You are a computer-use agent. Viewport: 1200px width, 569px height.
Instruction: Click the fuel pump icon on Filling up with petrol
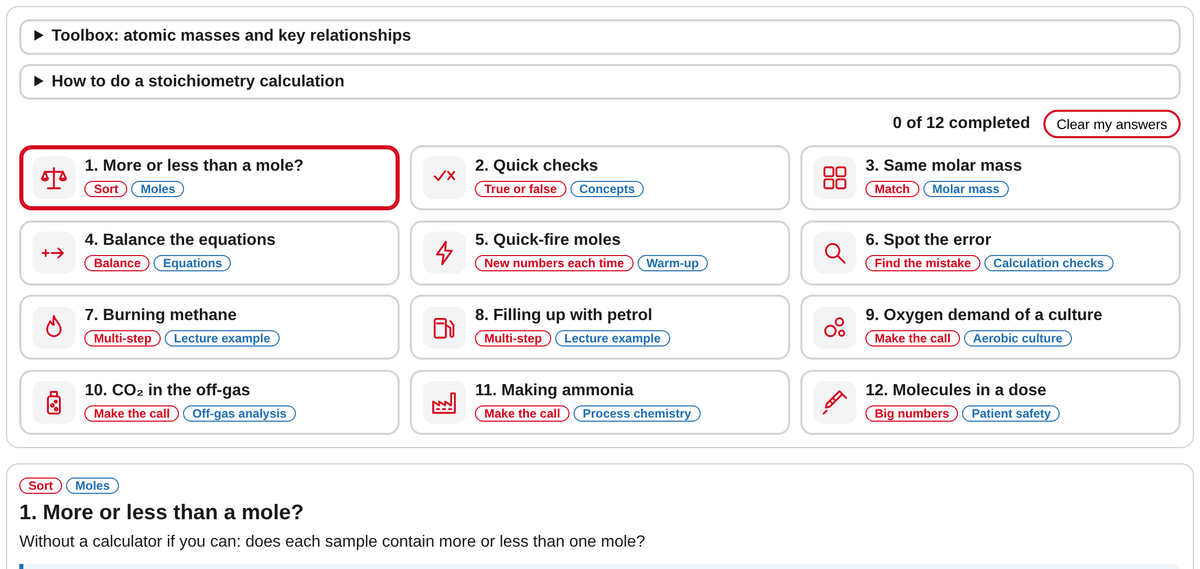click(x=444, y=327)
